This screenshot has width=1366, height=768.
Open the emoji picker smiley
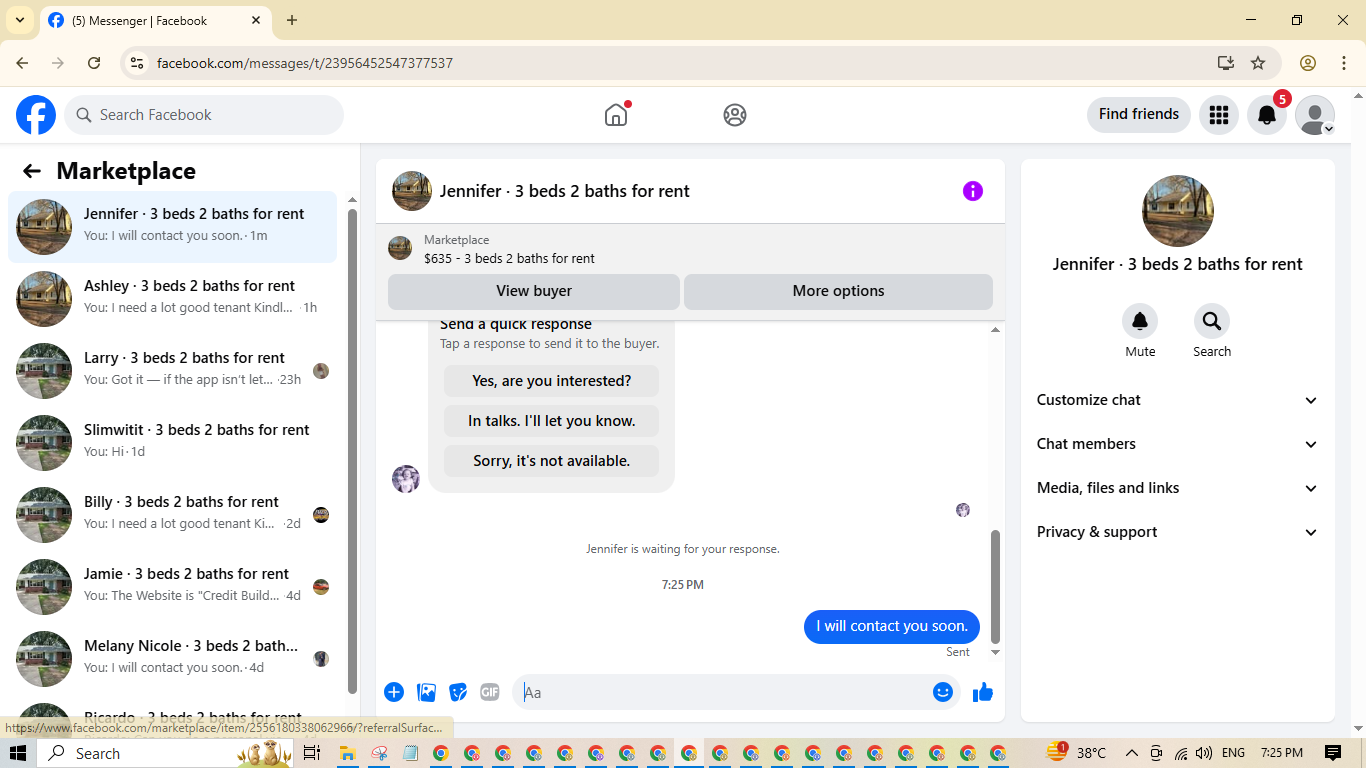[x=943, y=692]
